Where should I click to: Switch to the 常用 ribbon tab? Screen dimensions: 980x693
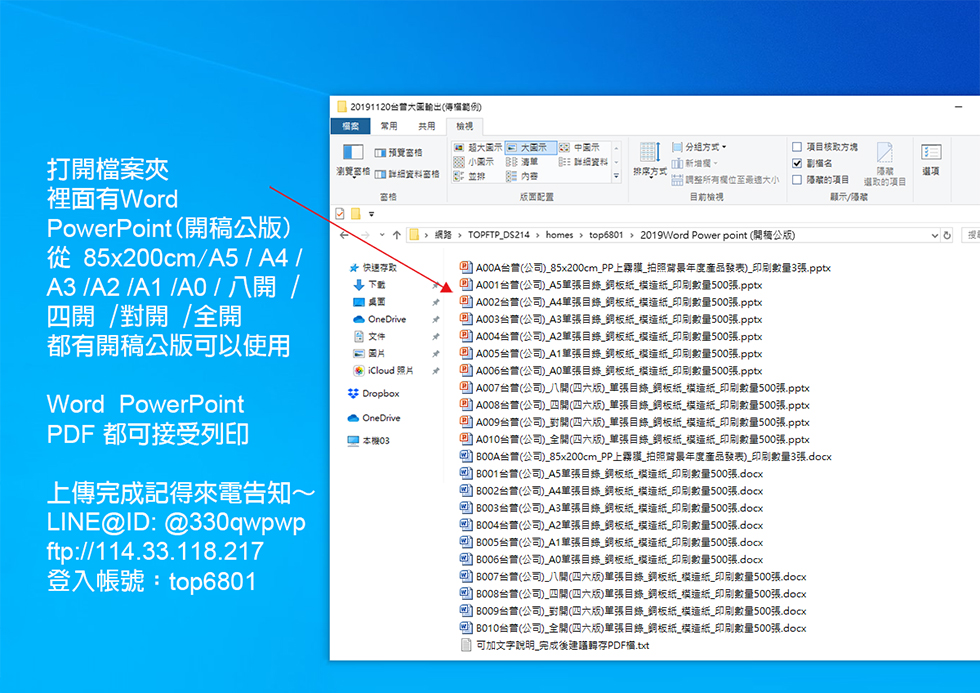pos(388,126)
